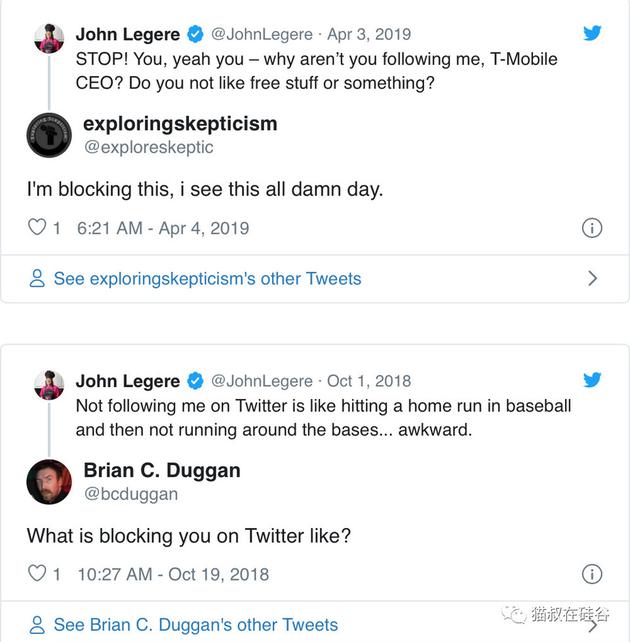630x642 pixels.
Task: Open the 10:27 AM - Oct 19, 2018 timestamp
Action: click(x=172, y=574)
